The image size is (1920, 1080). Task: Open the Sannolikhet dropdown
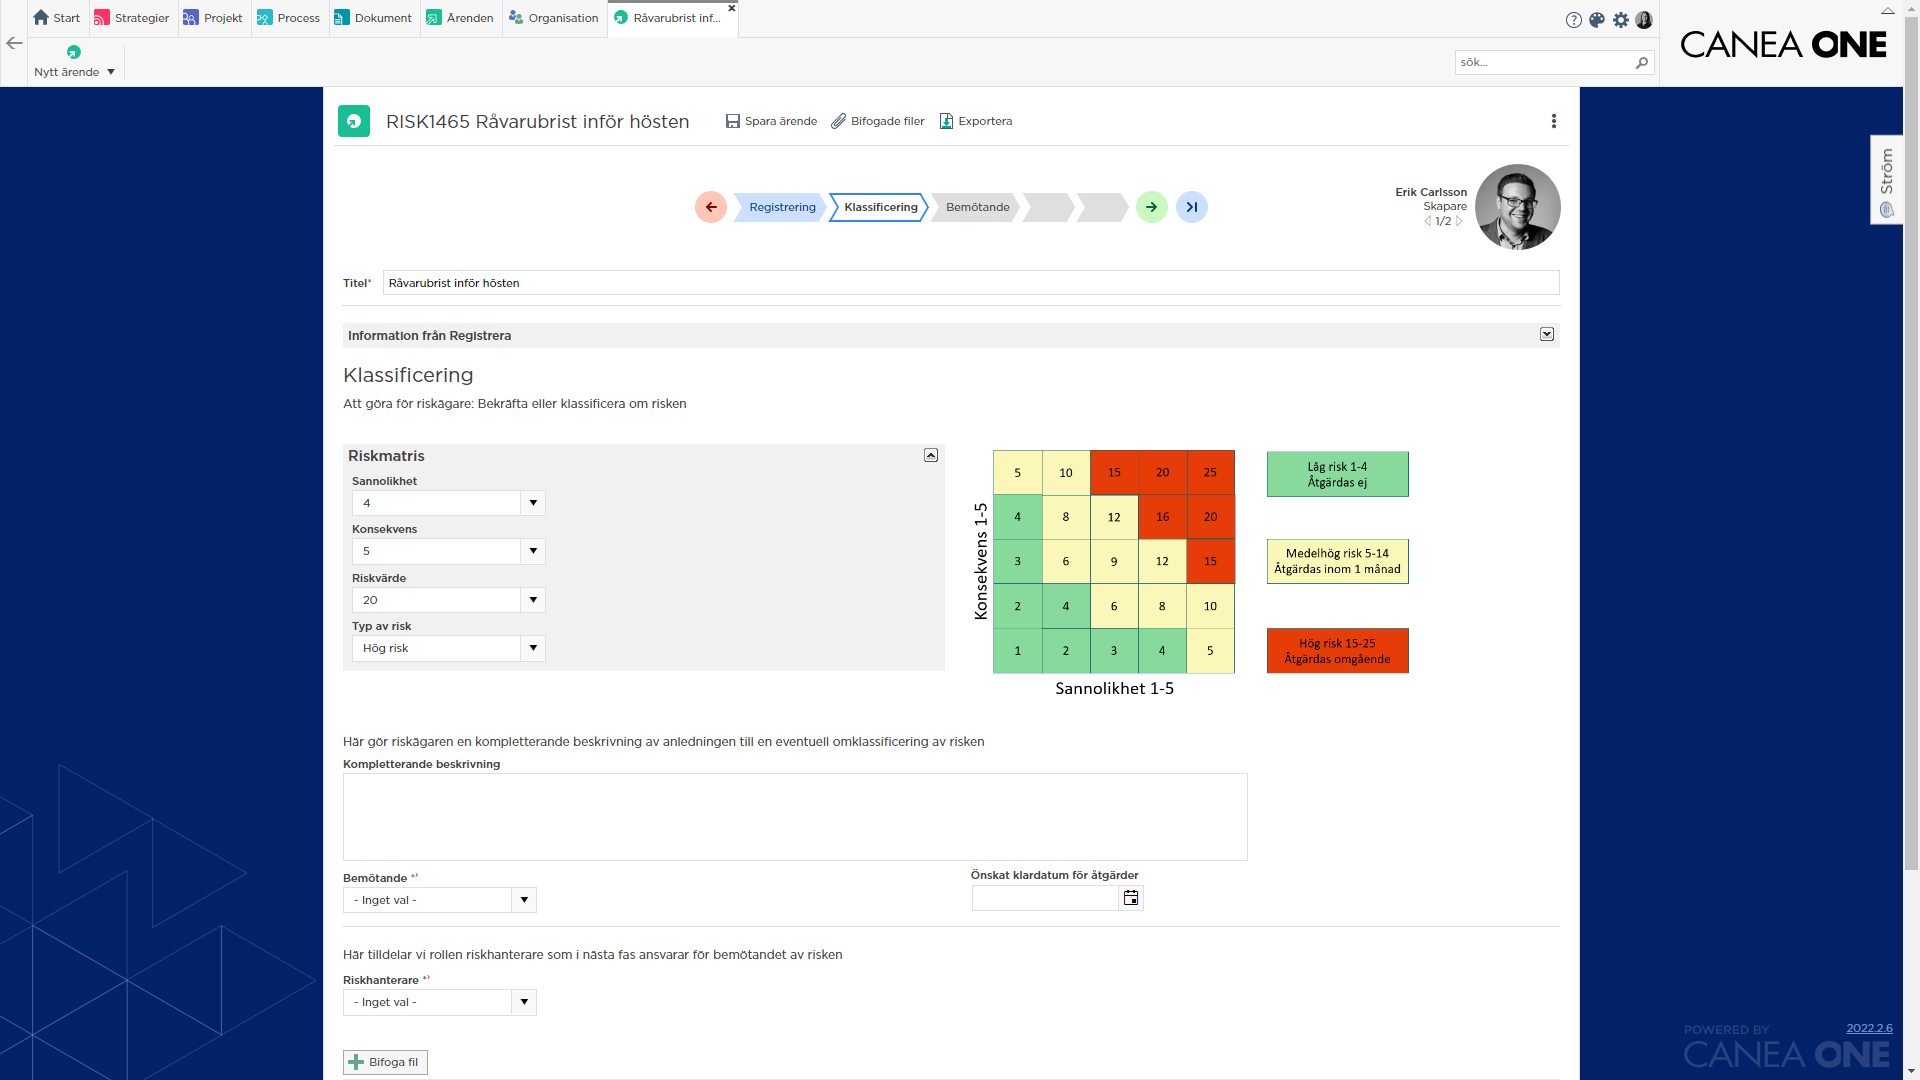(x=534, y=503)
